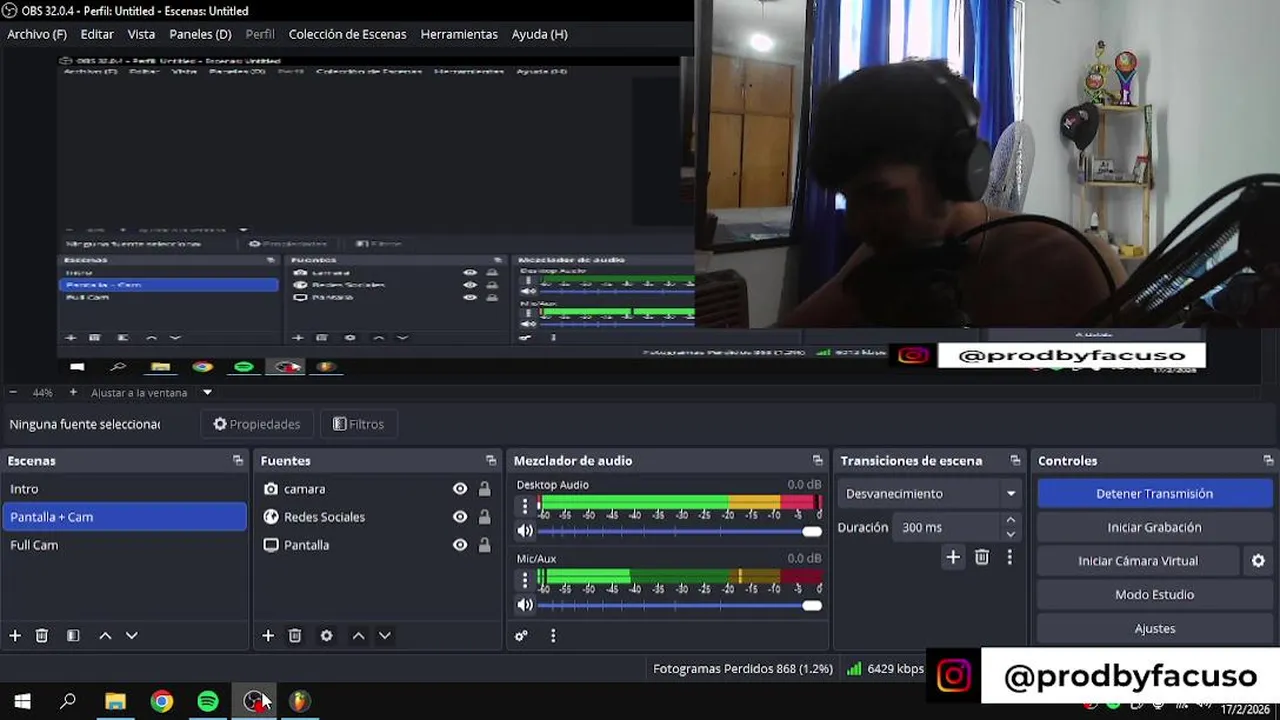Image resolution: width=1280 pixels, height=720 pixels.
Task: Zoom out the preview with minus
Action: click(13, 392)
